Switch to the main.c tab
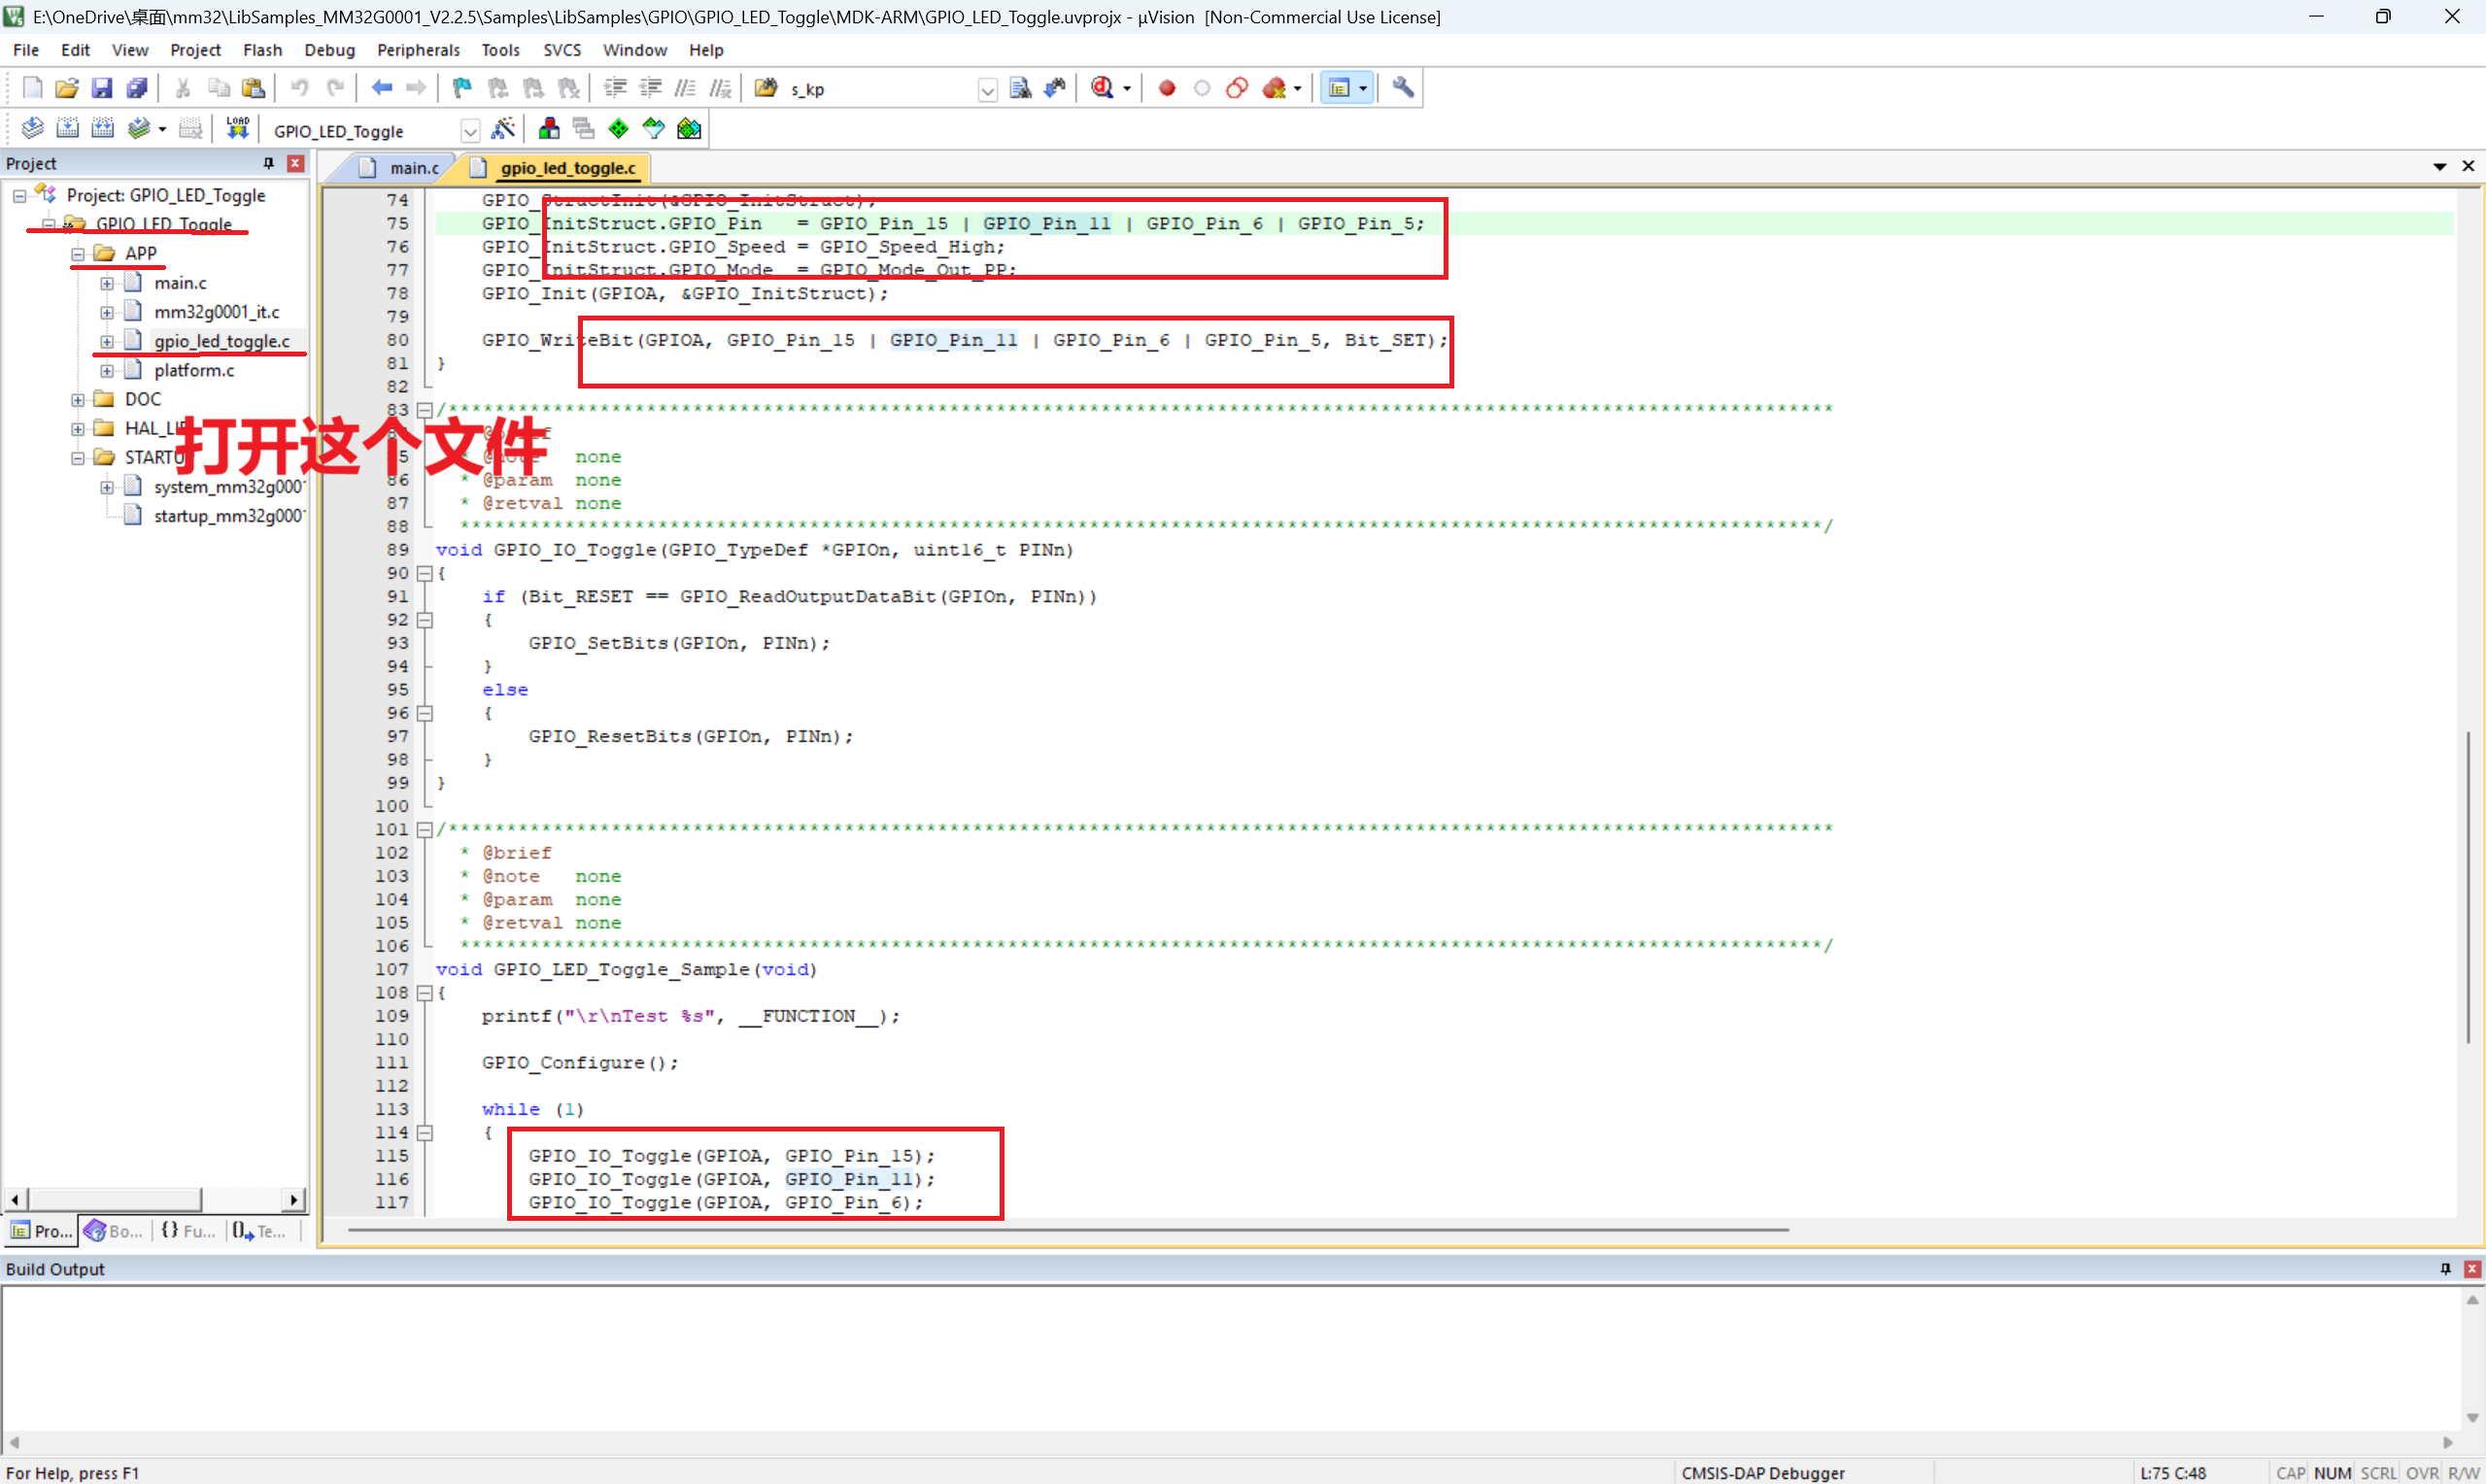This screenshot has width=2486, height=1484. click(413, 168)
